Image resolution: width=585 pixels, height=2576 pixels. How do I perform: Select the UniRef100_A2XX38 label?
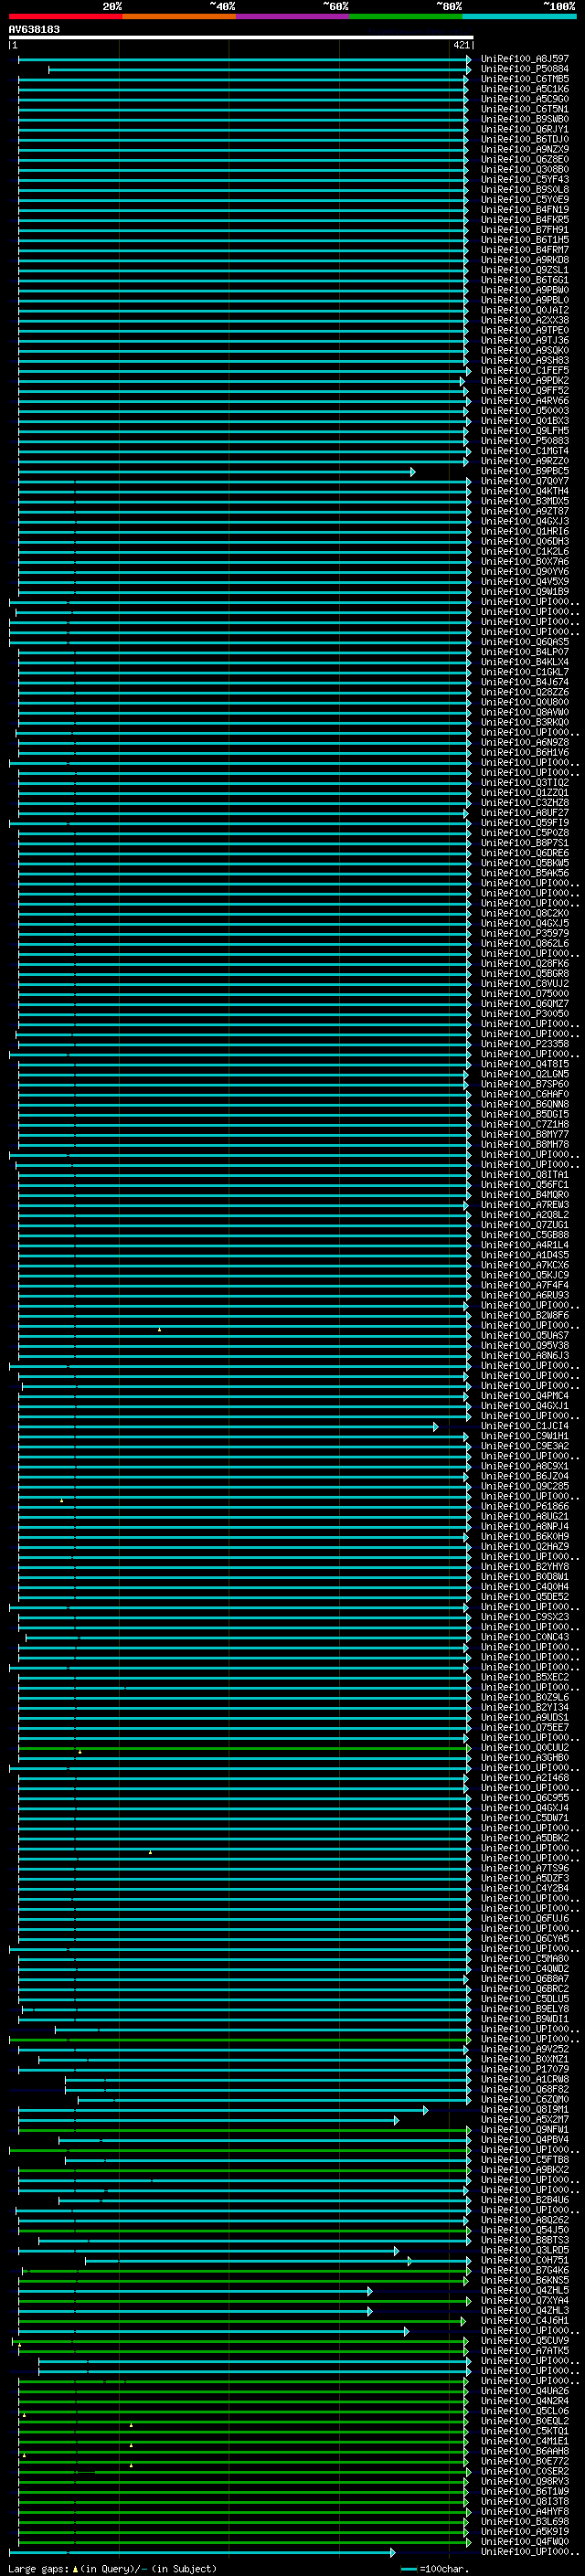pos(524,320)
